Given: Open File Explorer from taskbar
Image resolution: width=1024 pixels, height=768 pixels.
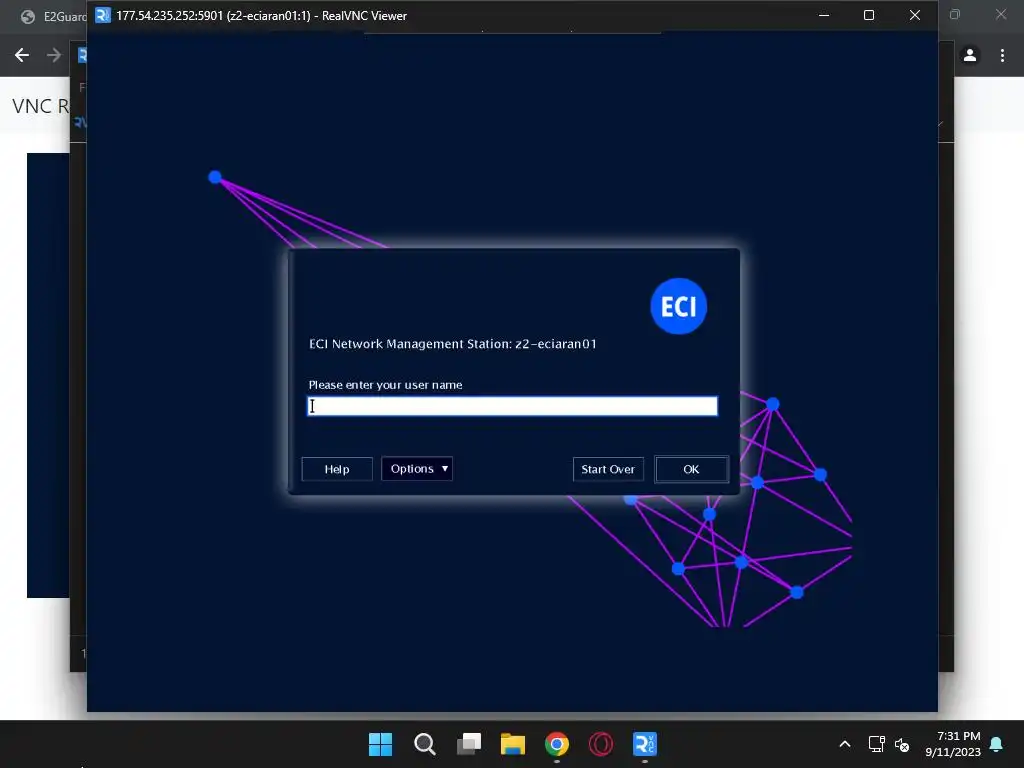Looking at the screenshot, I should click(513, 744).
